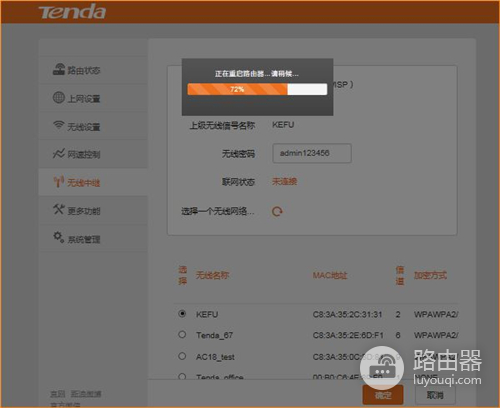This screenshot has height=408, width=500.
Task: Click 选择一个无线网络 label
Action: 218,211
